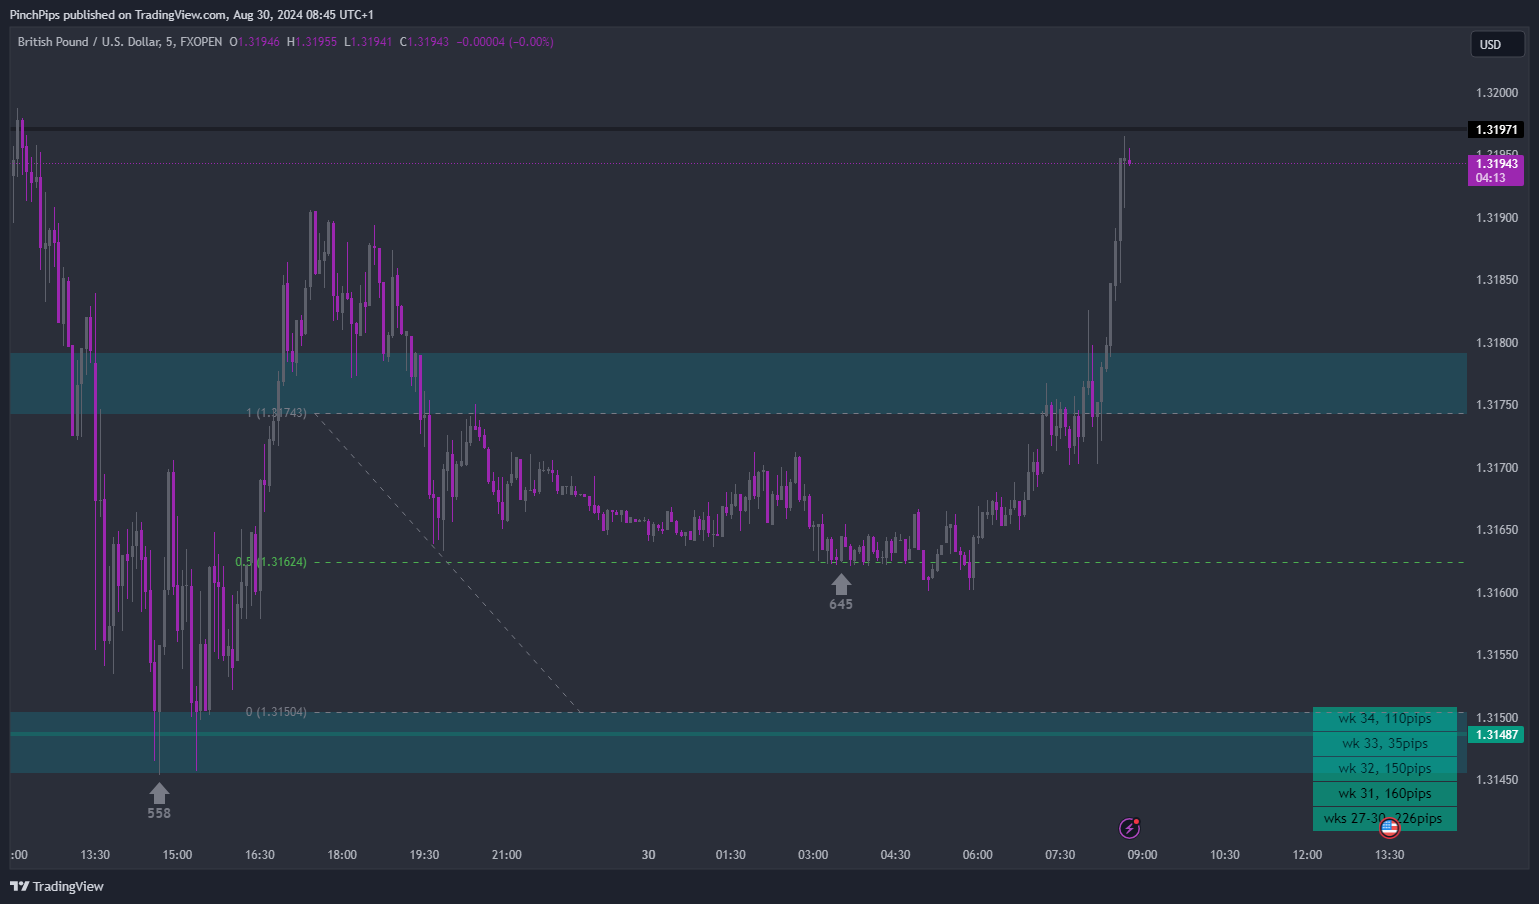Click the 1.31700 price axis label
This screenshot has width=1539, height=904.
1496,468
